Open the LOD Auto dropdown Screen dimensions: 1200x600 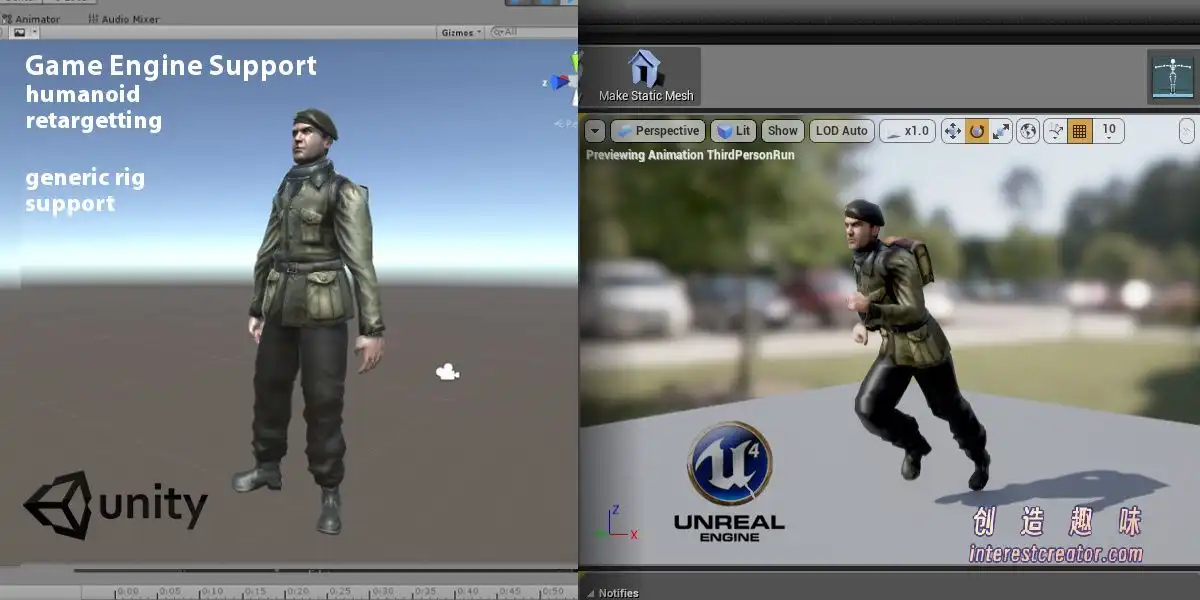click(841, 131)
